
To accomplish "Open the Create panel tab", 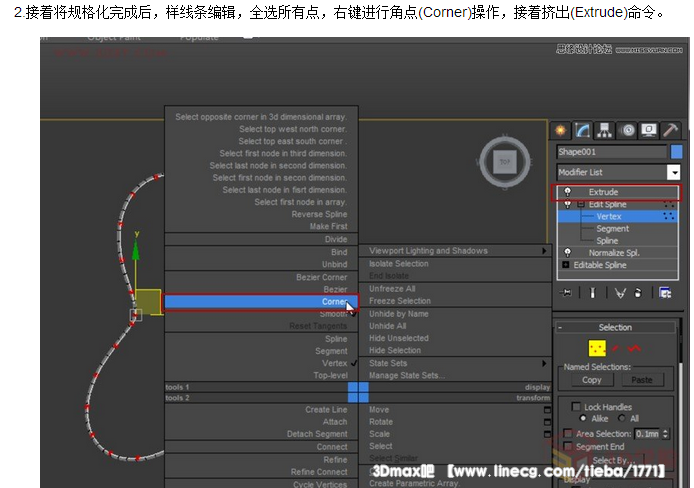I will [560, 130].
